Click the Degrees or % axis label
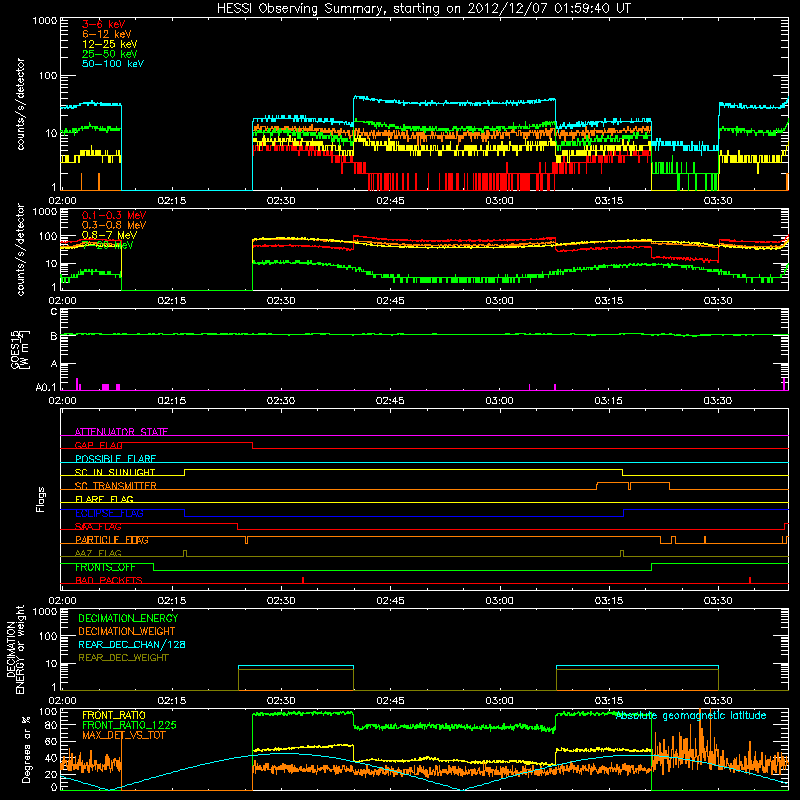 26,749
